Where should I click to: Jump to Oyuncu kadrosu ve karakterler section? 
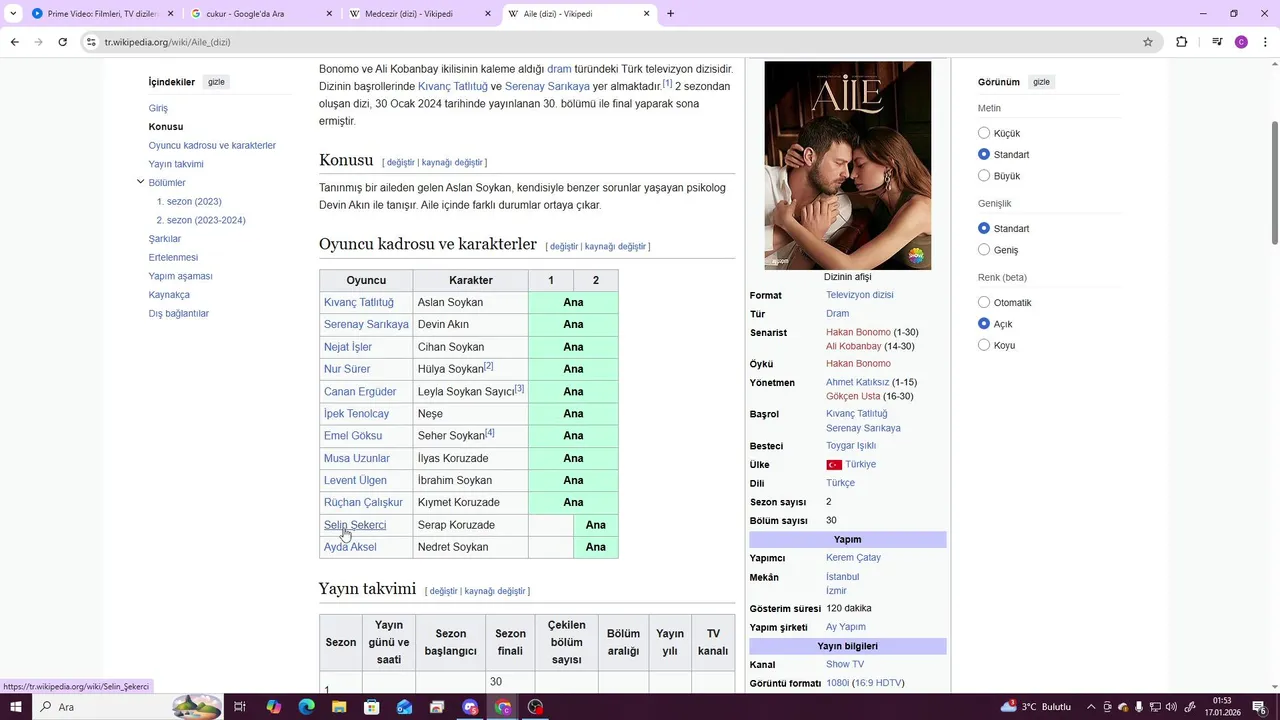pyautogui.click(x=212, y=145)
